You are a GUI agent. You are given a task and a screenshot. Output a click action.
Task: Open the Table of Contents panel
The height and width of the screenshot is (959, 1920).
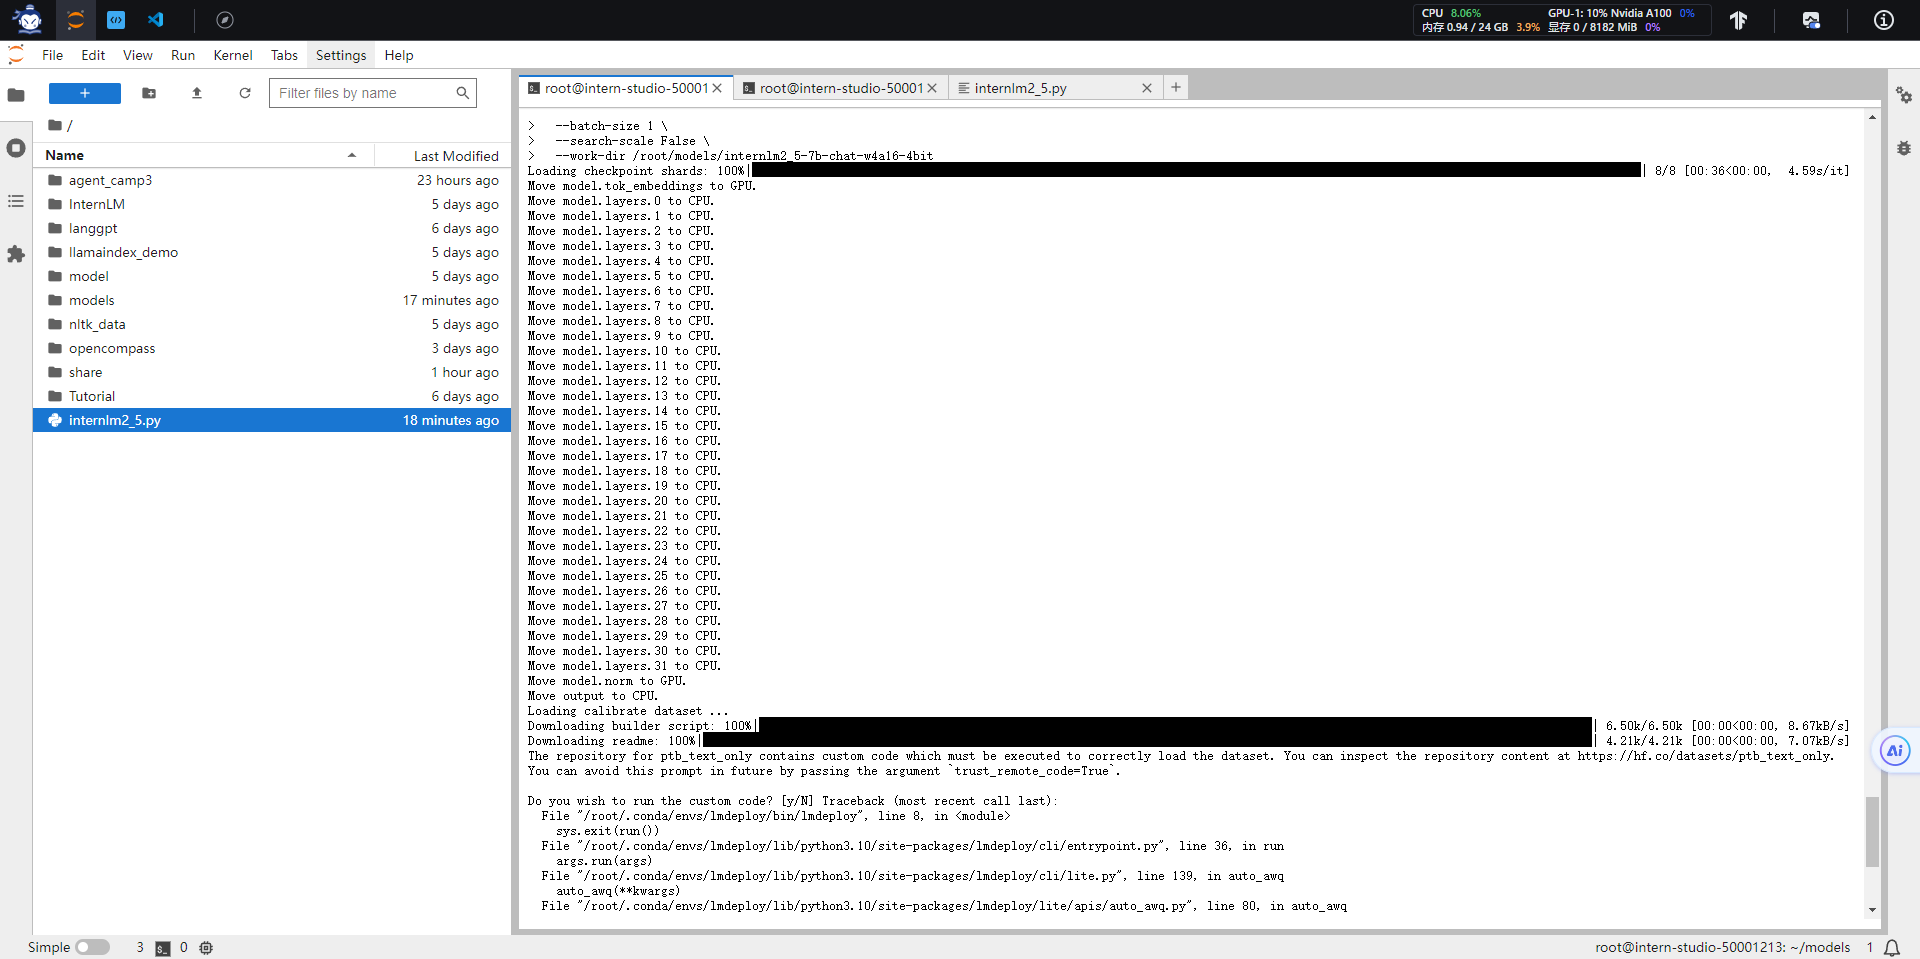tap(16, 201)
